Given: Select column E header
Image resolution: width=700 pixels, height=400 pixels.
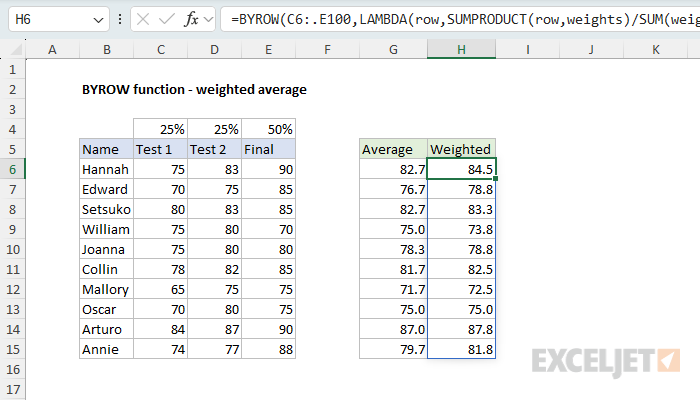Looking at the screenshot, I should click(x=269, y=50).
